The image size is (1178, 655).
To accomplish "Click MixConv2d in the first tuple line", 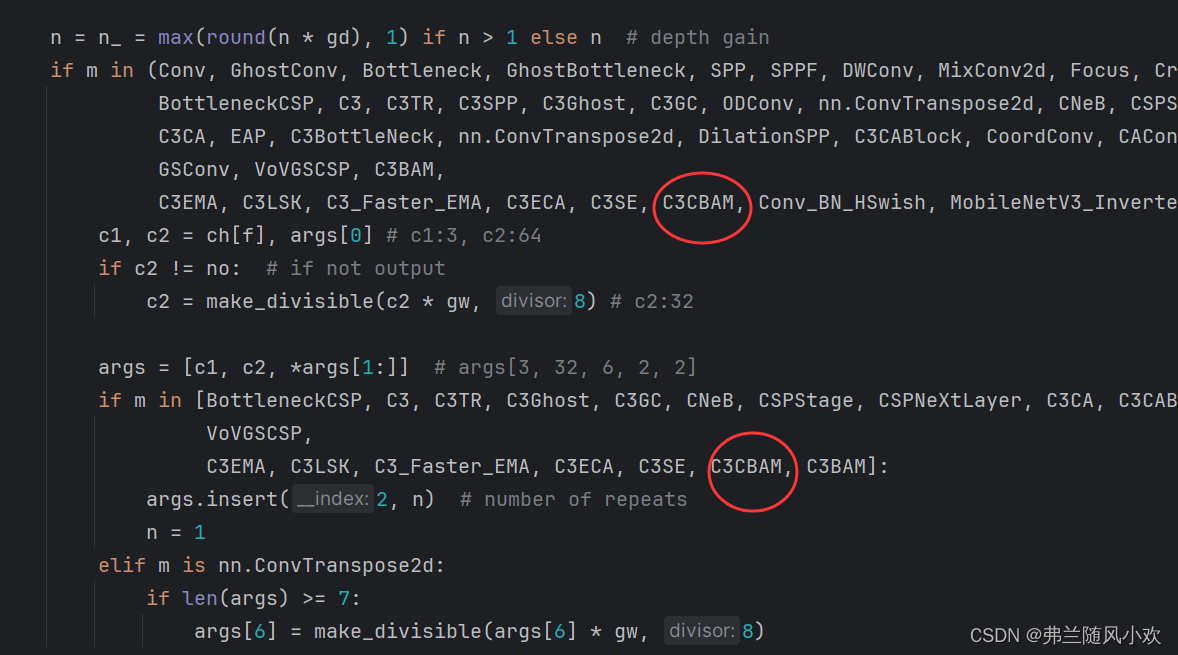I will click(x=992, y=71).
